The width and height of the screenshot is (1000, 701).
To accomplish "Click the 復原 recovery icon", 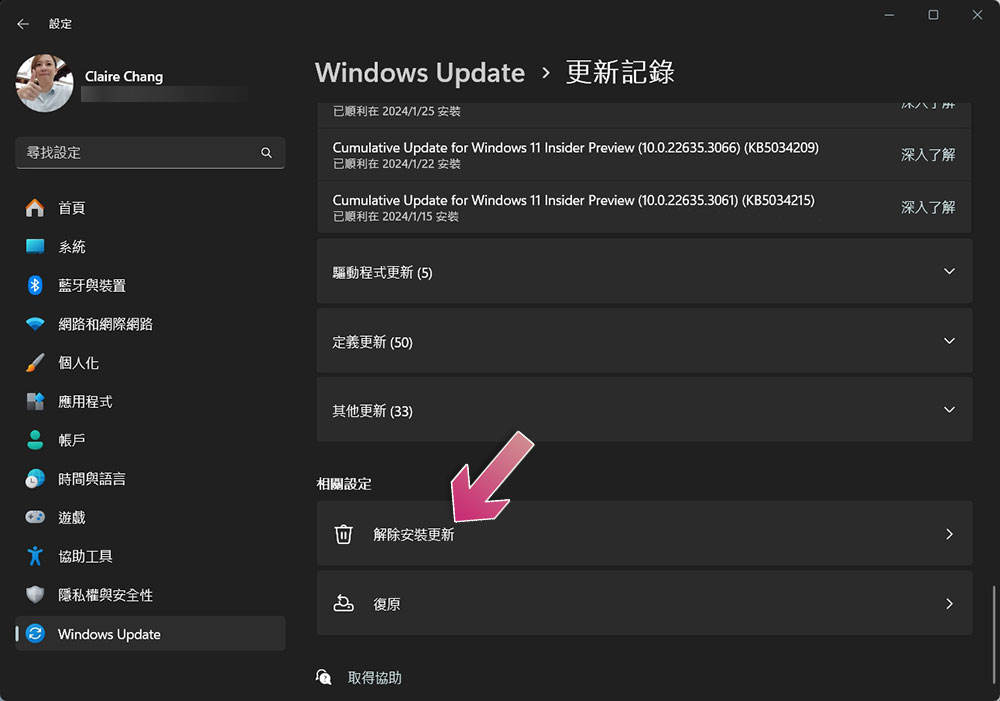I will click(x=343, y=604).
